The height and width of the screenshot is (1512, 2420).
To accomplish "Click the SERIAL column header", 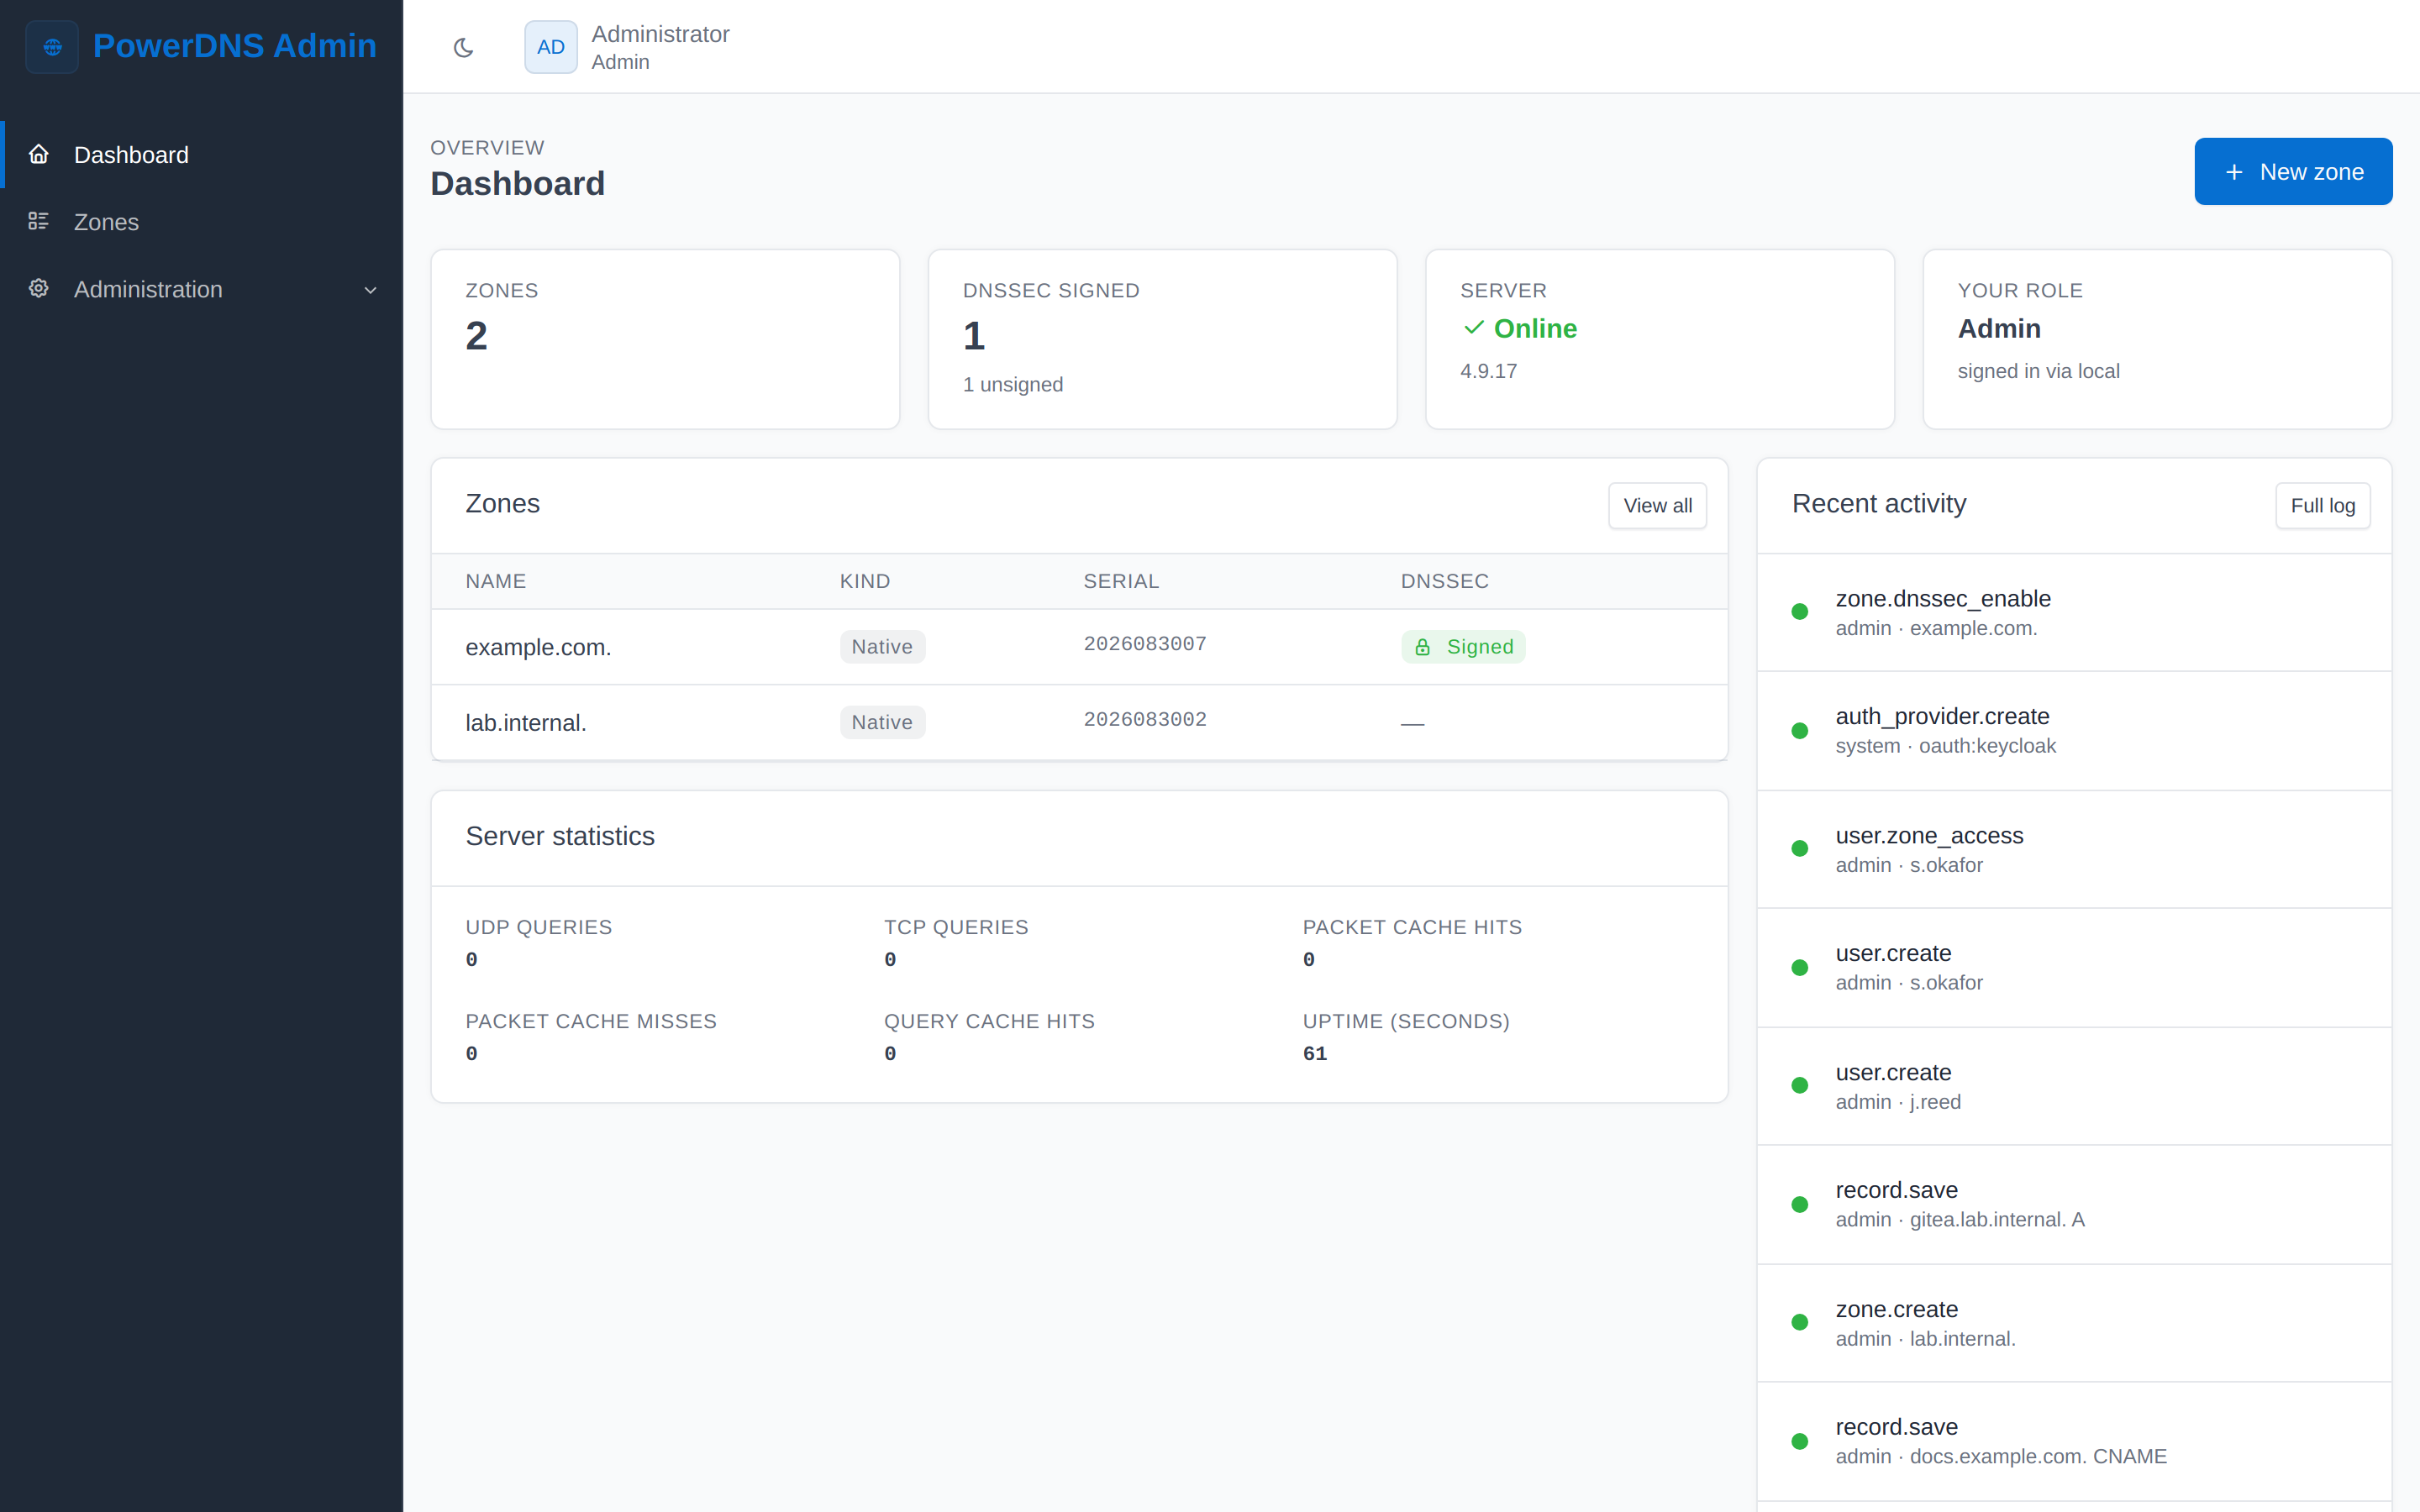I will pyautogui.click(x=1121, y=581).
